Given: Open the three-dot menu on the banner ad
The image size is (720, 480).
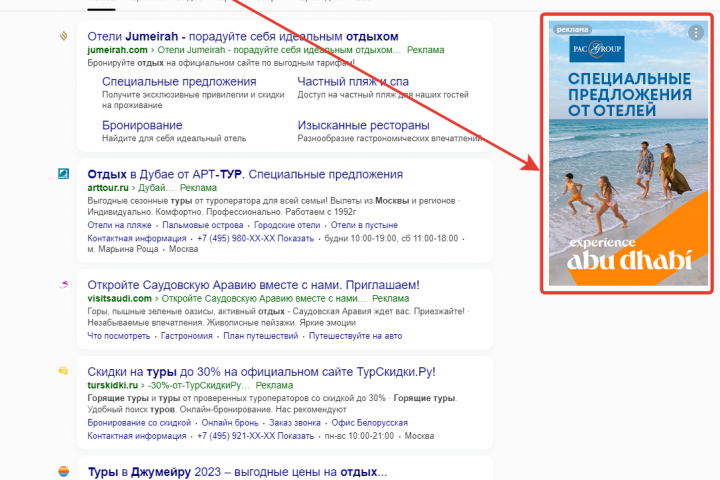Looking at the screenshot, I should tap(696, 33).
